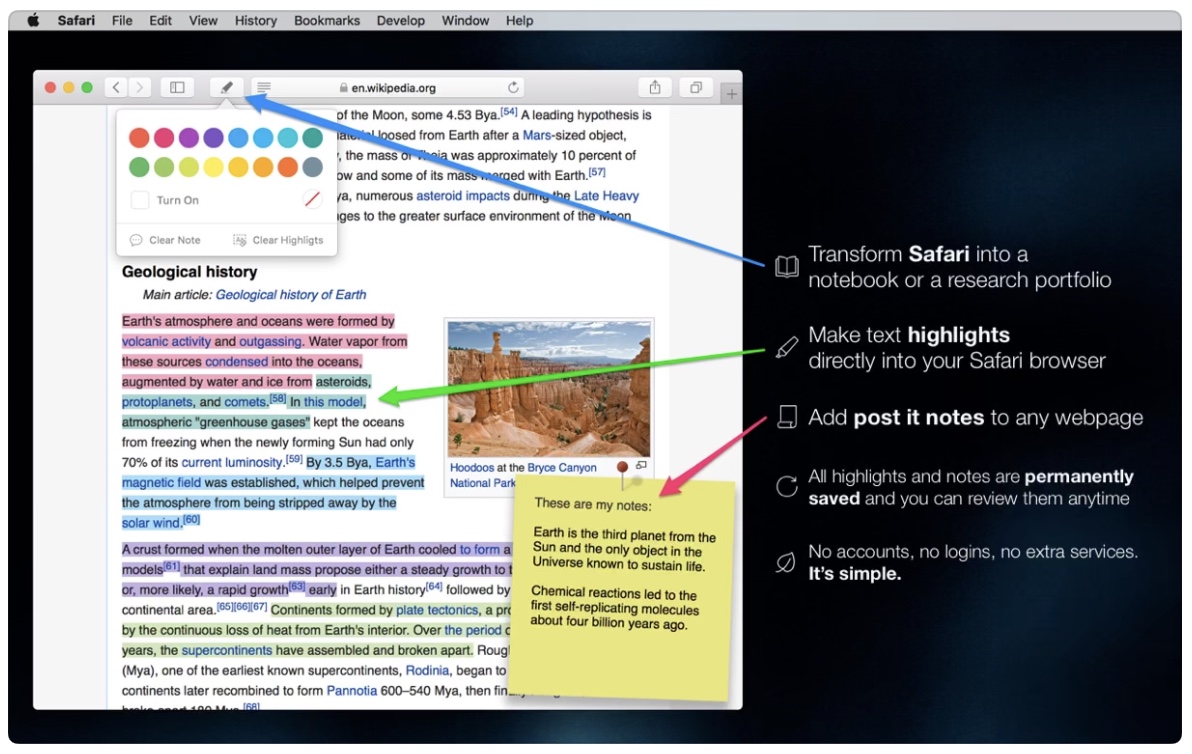Click the red pin on the sticky note
The width and height of the screenshot is (1192, 754).
(622, 467)
